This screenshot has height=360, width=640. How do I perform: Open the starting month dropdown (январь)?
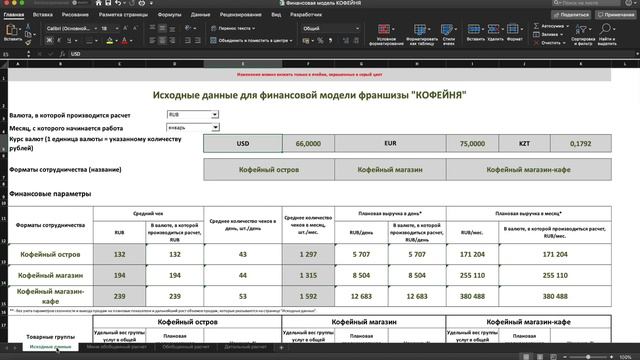(215, 127)
